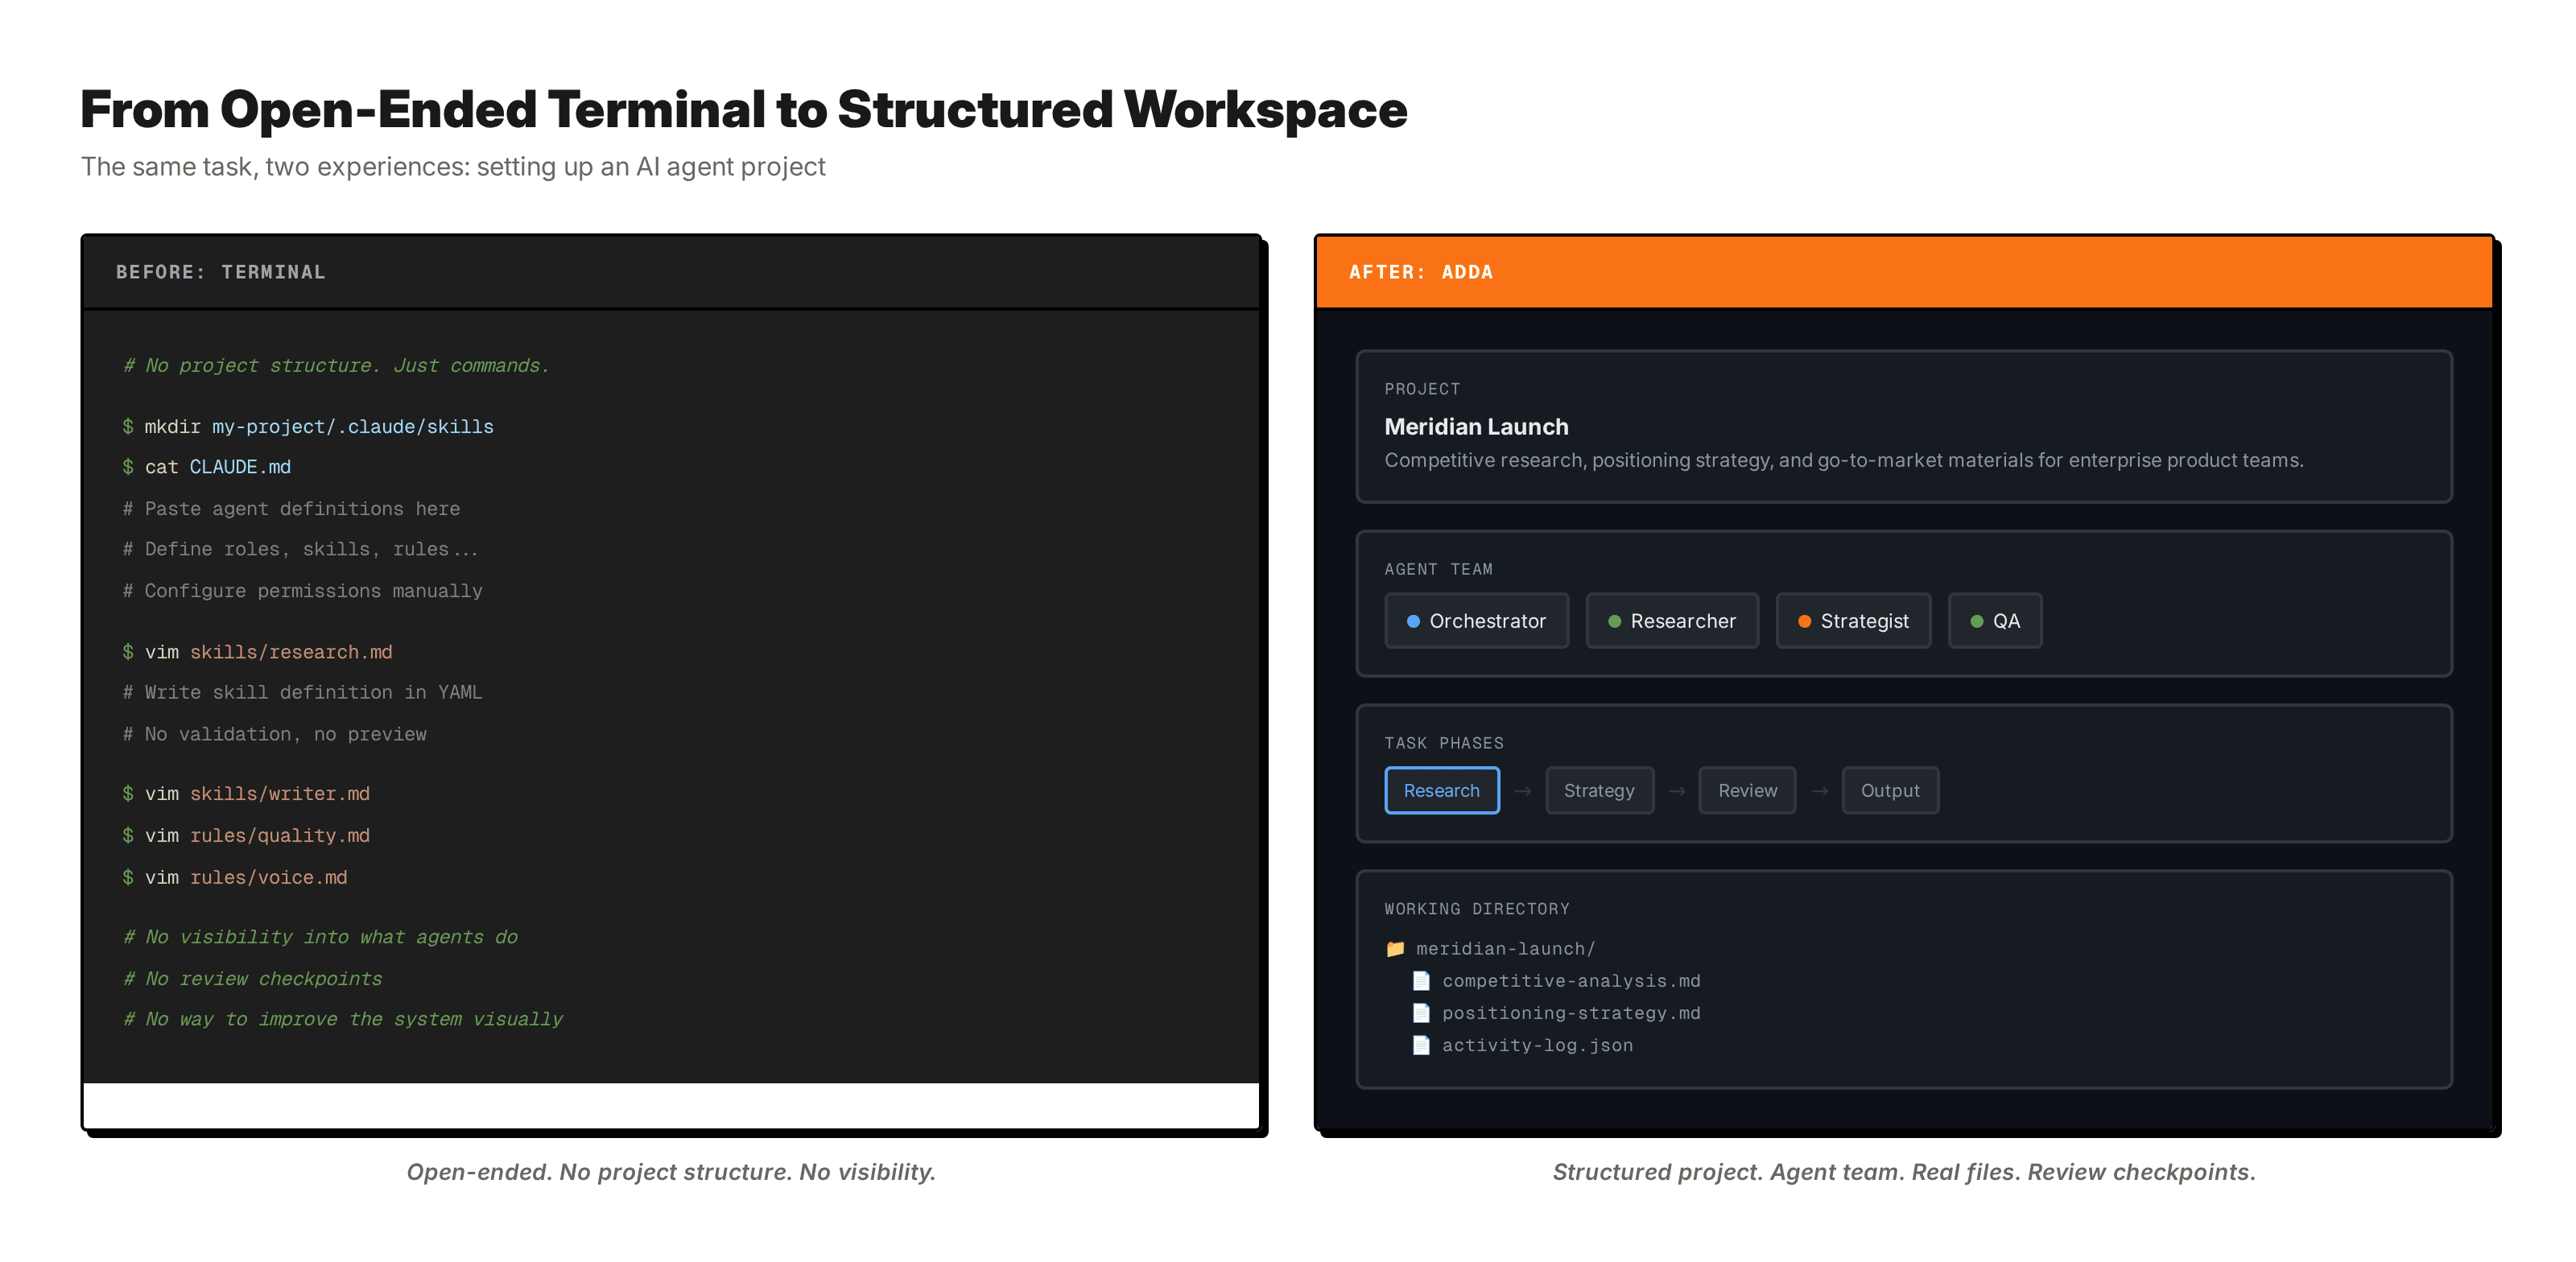Viewport: 2576px width, 1262px height.
Task: Click the 'No visibility into what agents do' comment
Action: pos(320,937)
